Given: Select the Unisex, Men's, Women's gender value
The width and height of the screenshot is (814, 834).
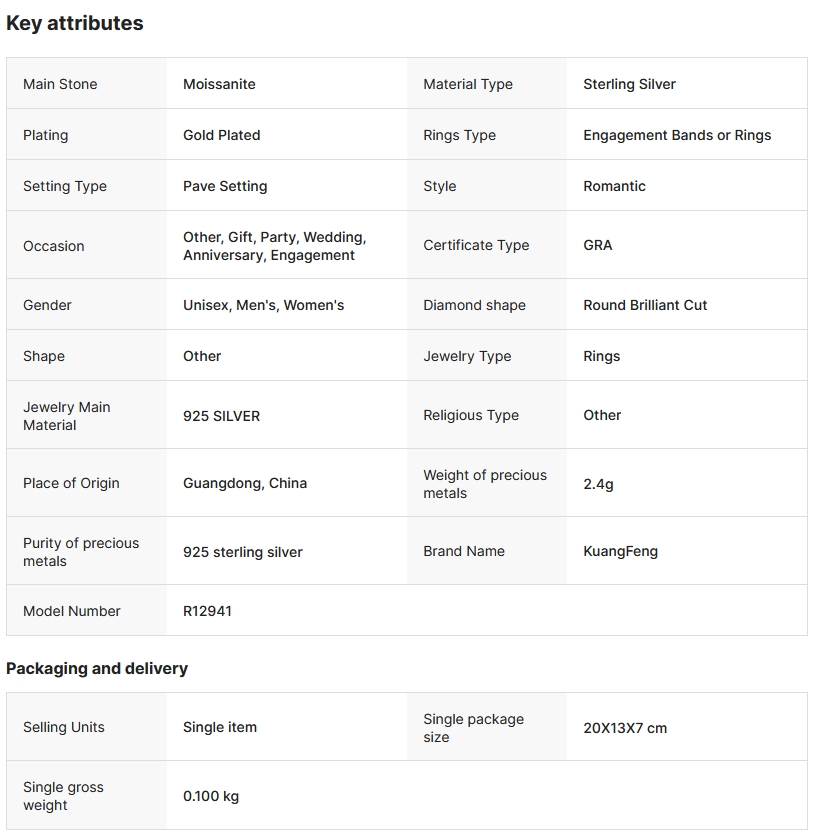Looking at the screenshot, I should coord(263,305).
